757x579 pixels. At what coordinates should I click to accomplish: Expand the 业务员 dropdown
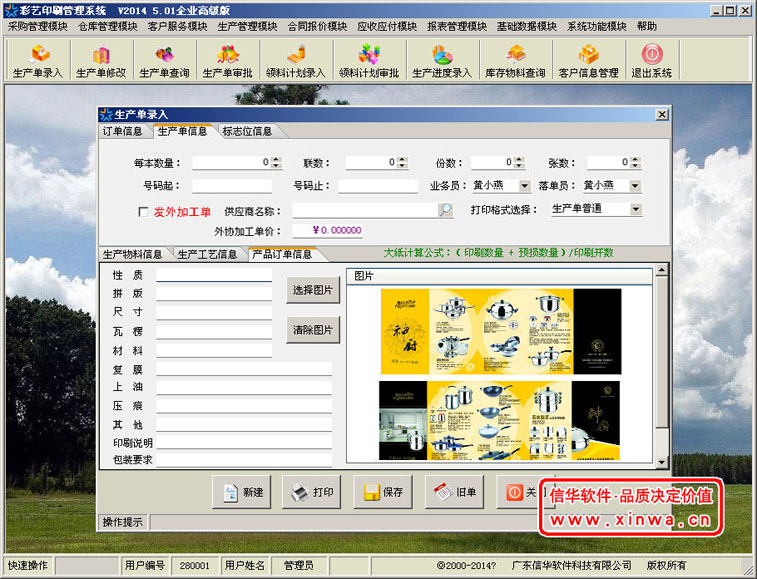[524, 186]
